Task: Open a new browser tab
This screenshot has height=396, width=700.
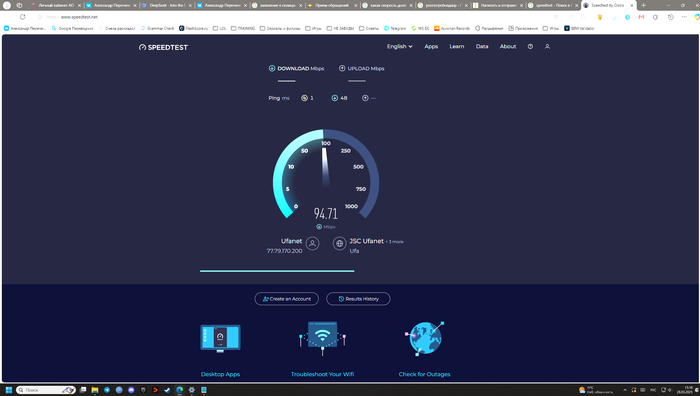Action: (643, 5)
